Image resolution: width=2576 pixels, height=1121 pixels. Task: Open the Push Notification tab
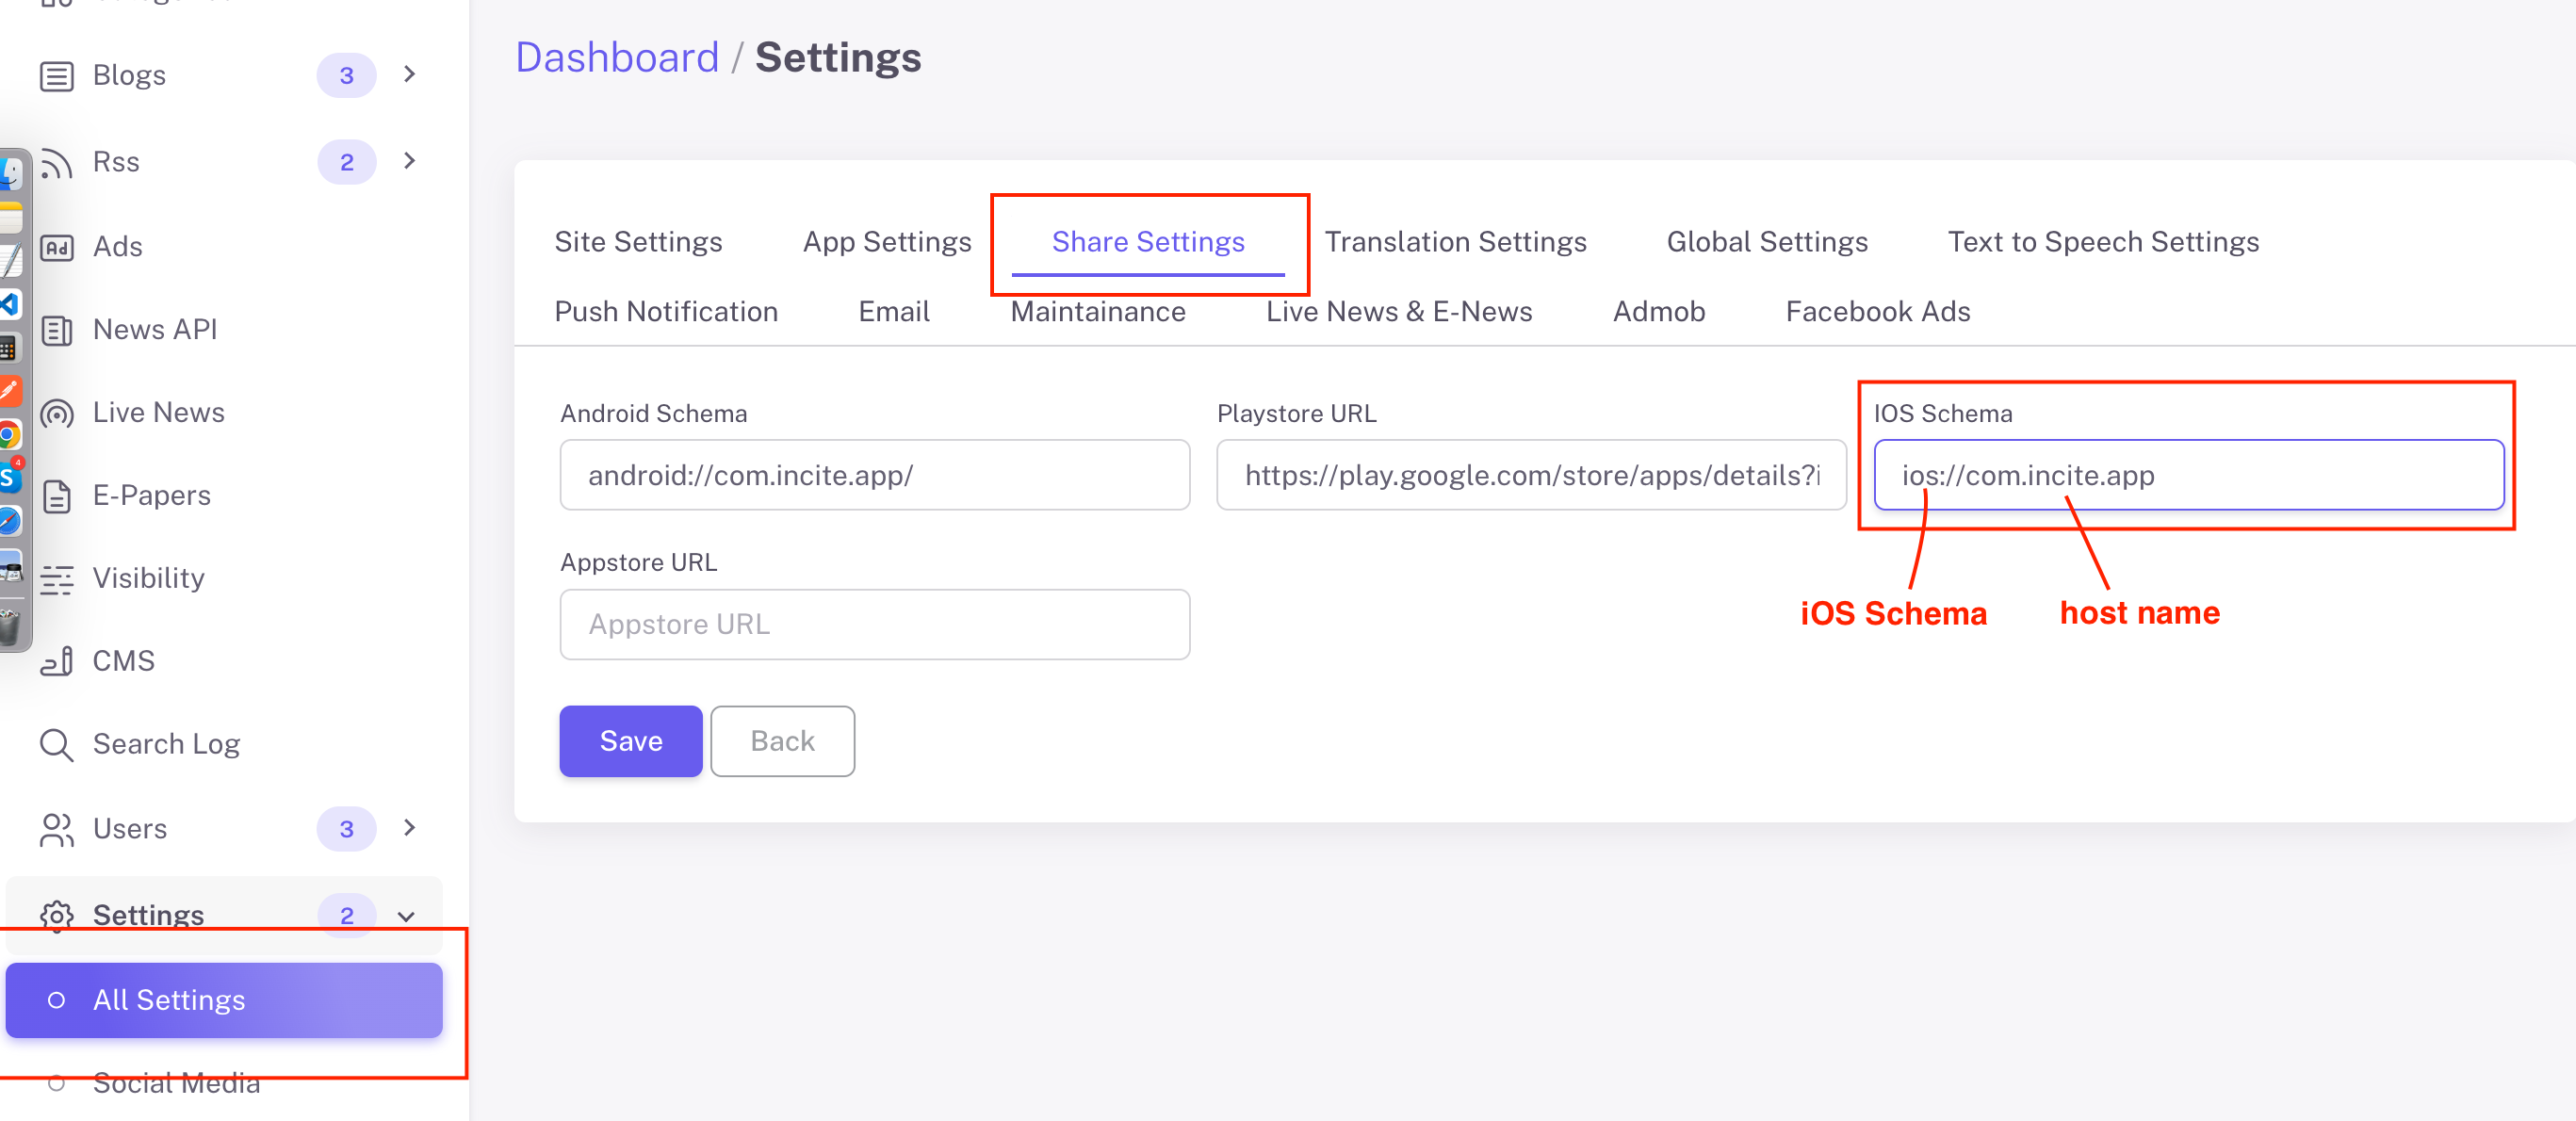(x=665, y=312)
